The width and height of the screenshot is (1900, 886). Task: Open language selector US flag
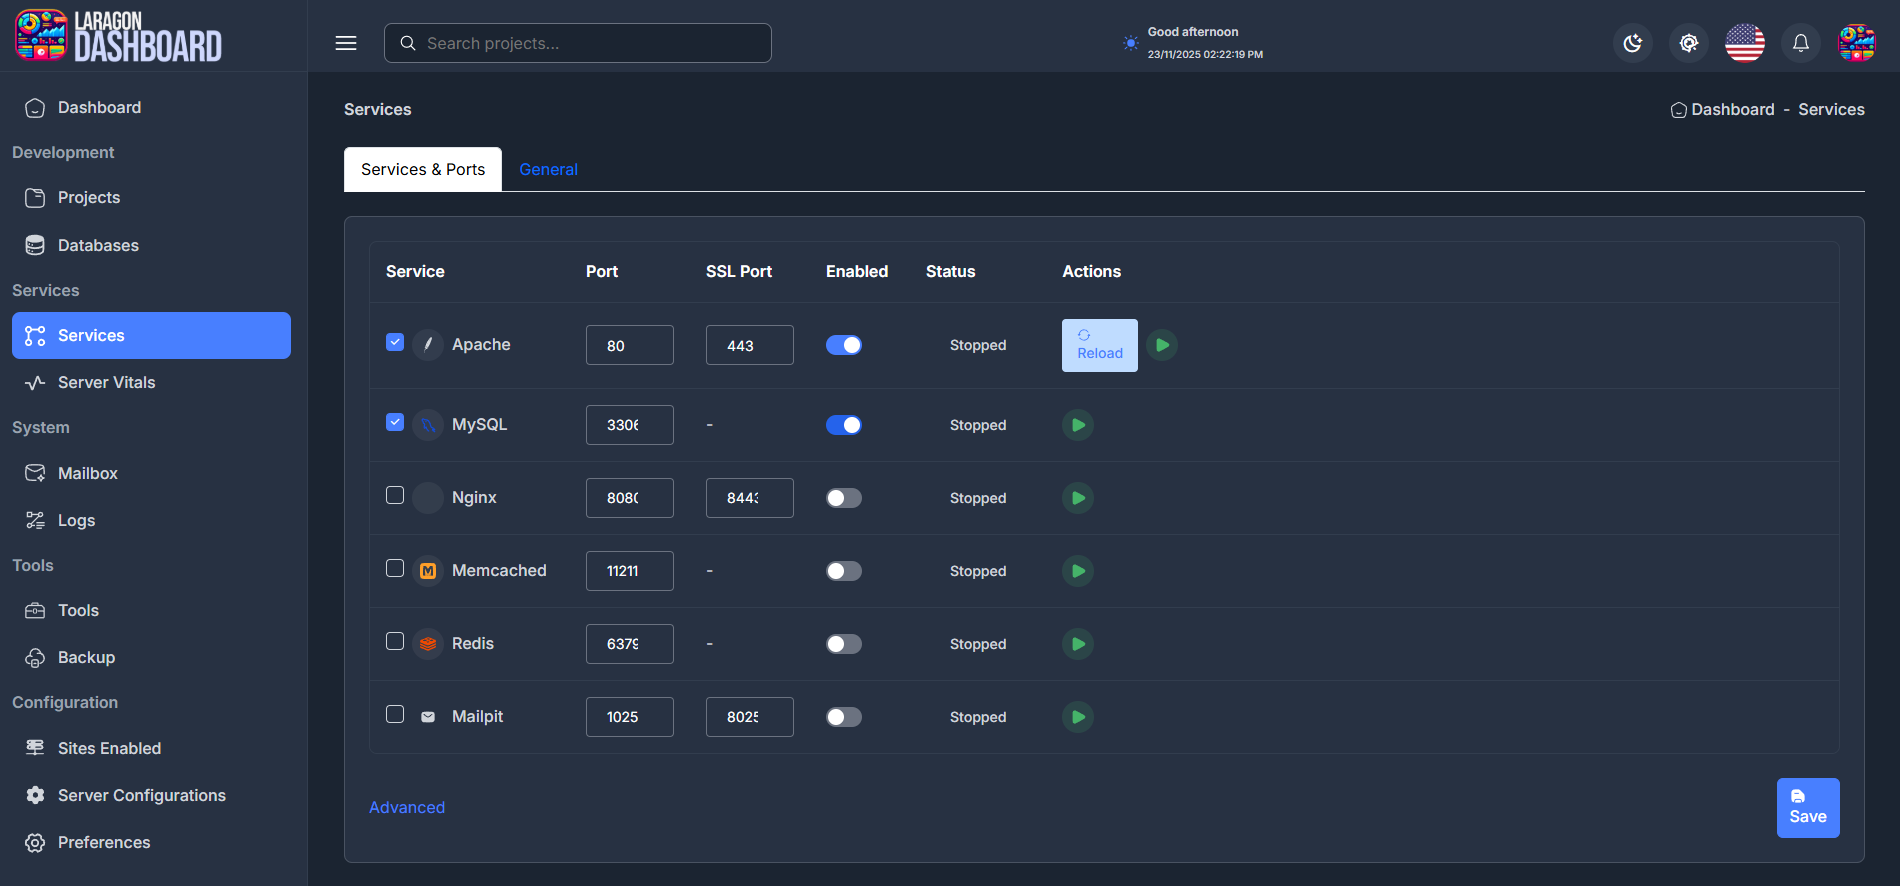1745,43
